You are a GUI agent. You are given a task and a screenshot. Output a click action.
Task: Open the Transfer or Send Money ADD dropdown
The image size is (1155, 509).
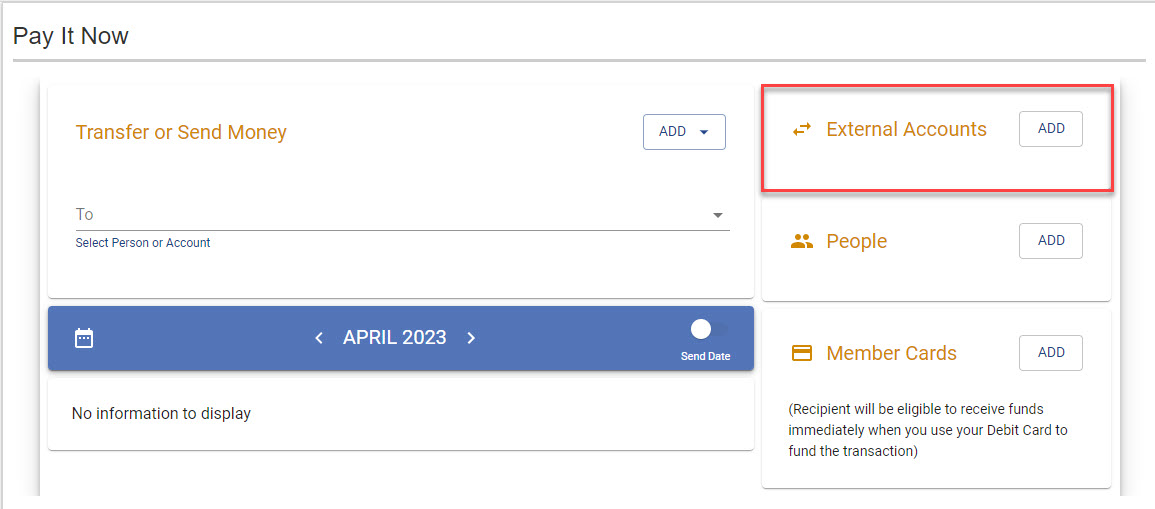(x=684, y=132)
